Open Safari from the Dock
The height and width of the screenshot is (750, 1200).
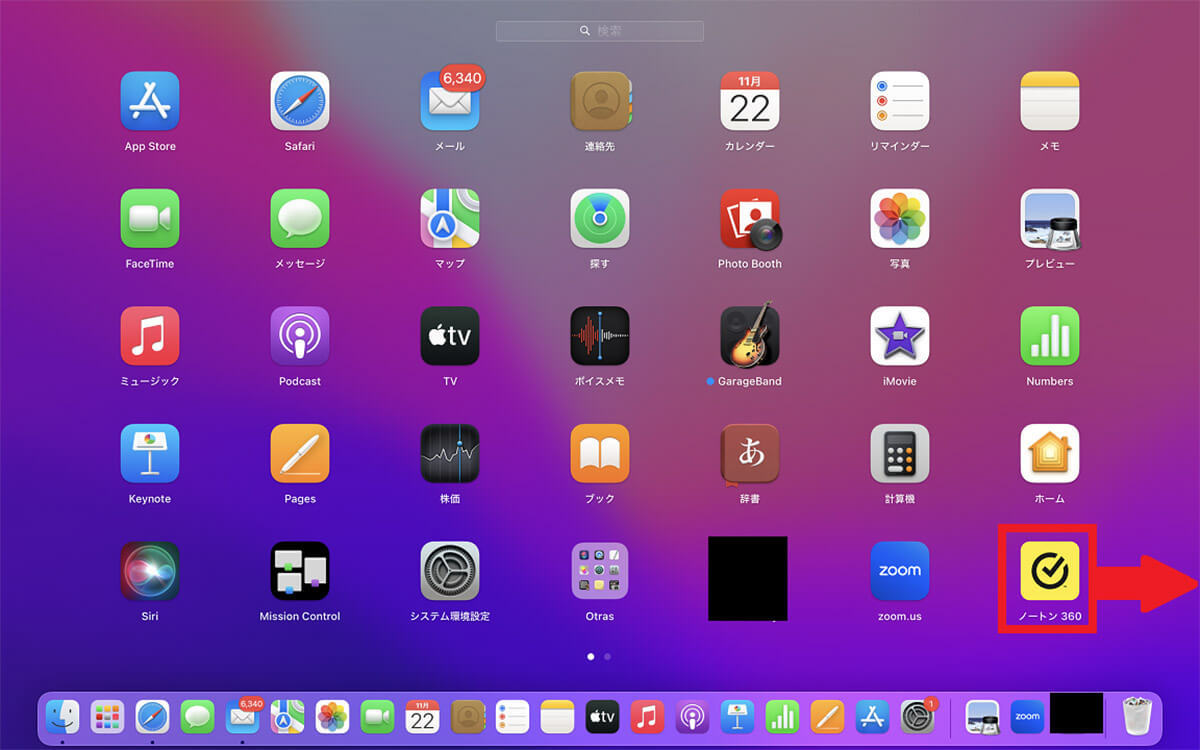tap(152, 716)
